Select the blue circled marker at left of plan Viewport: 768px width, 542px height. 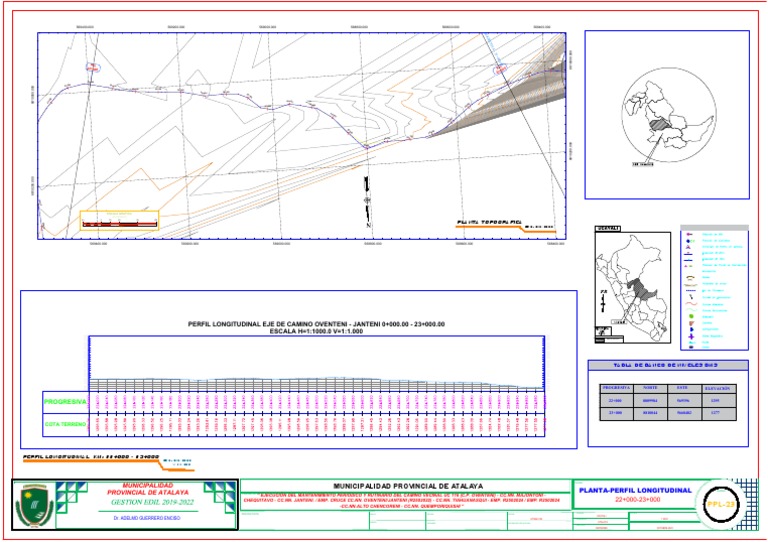tap(93, 68)
